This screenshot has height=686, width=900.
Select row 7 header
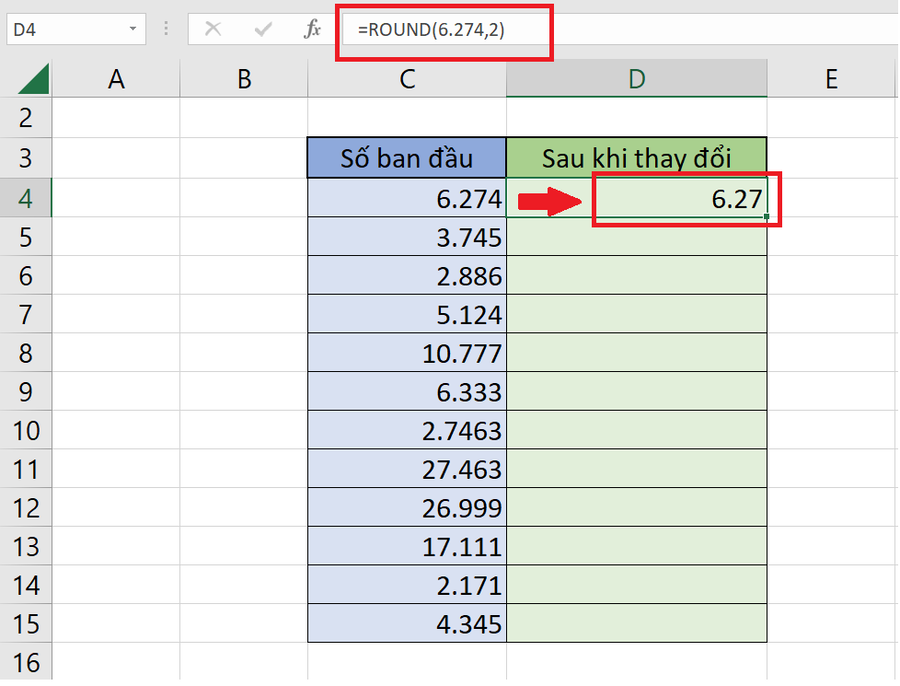pos(25,314)
